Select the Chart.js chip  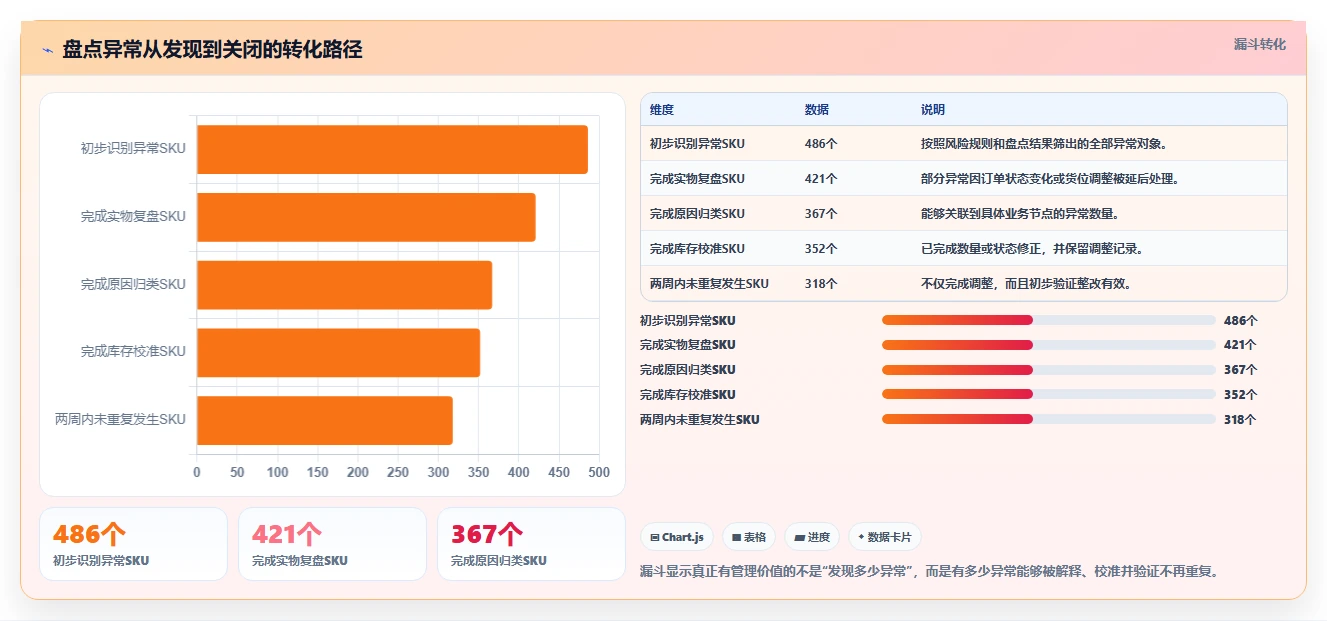coord(677,537)
